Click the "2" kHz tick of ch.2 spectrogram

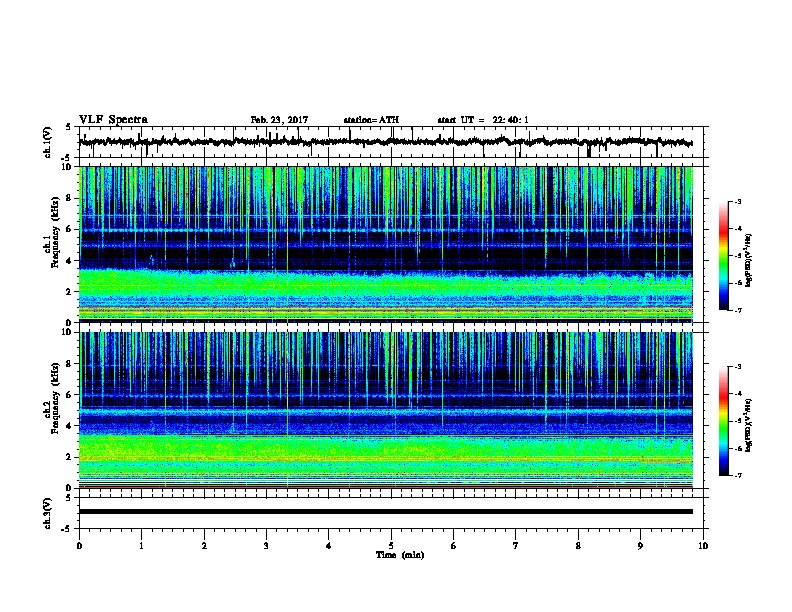[x=70, y=457]
